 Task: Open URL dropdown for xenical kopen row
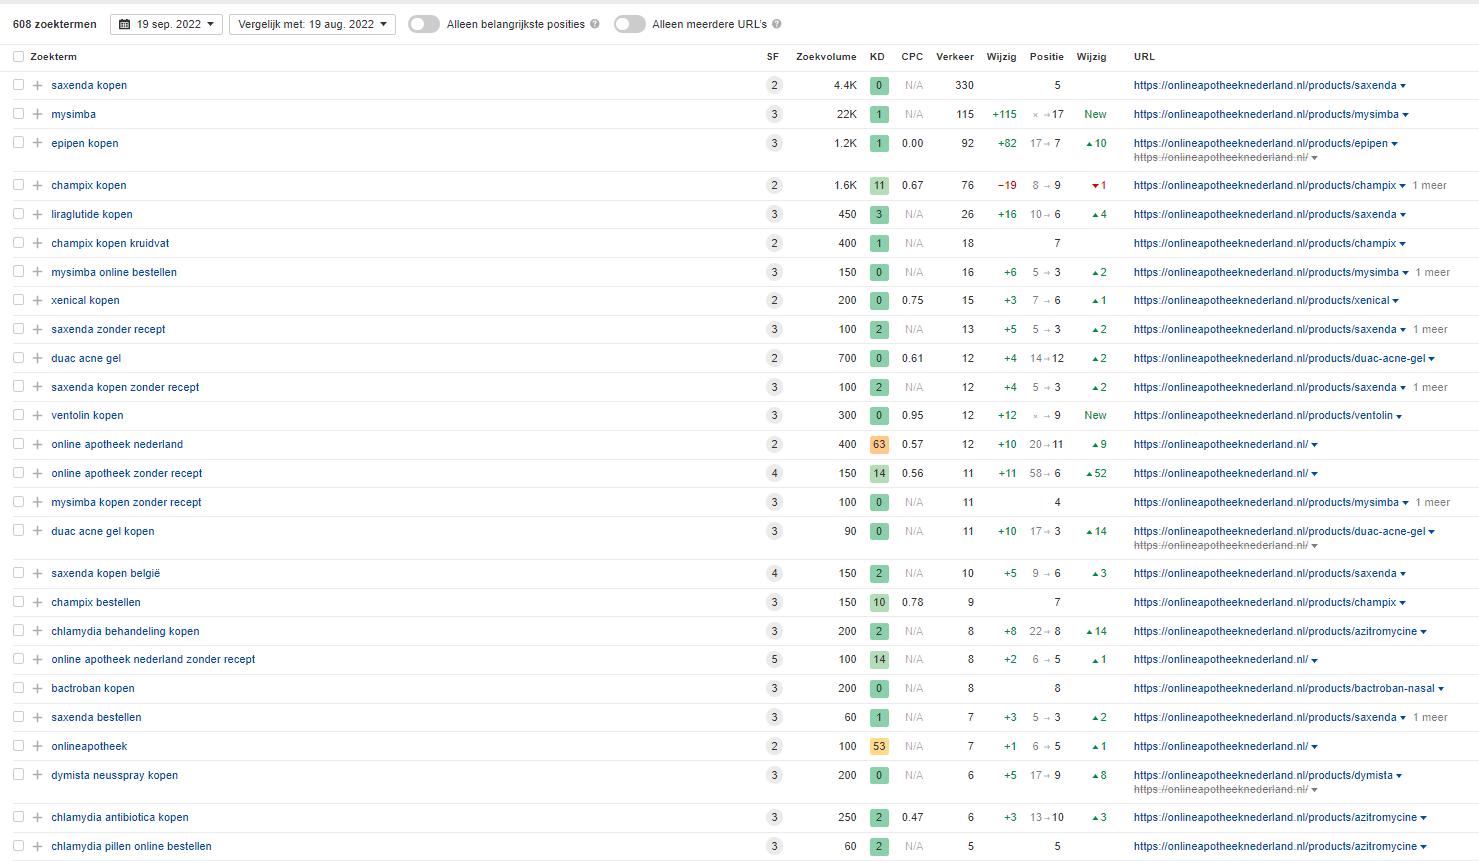click(1396, 301)
